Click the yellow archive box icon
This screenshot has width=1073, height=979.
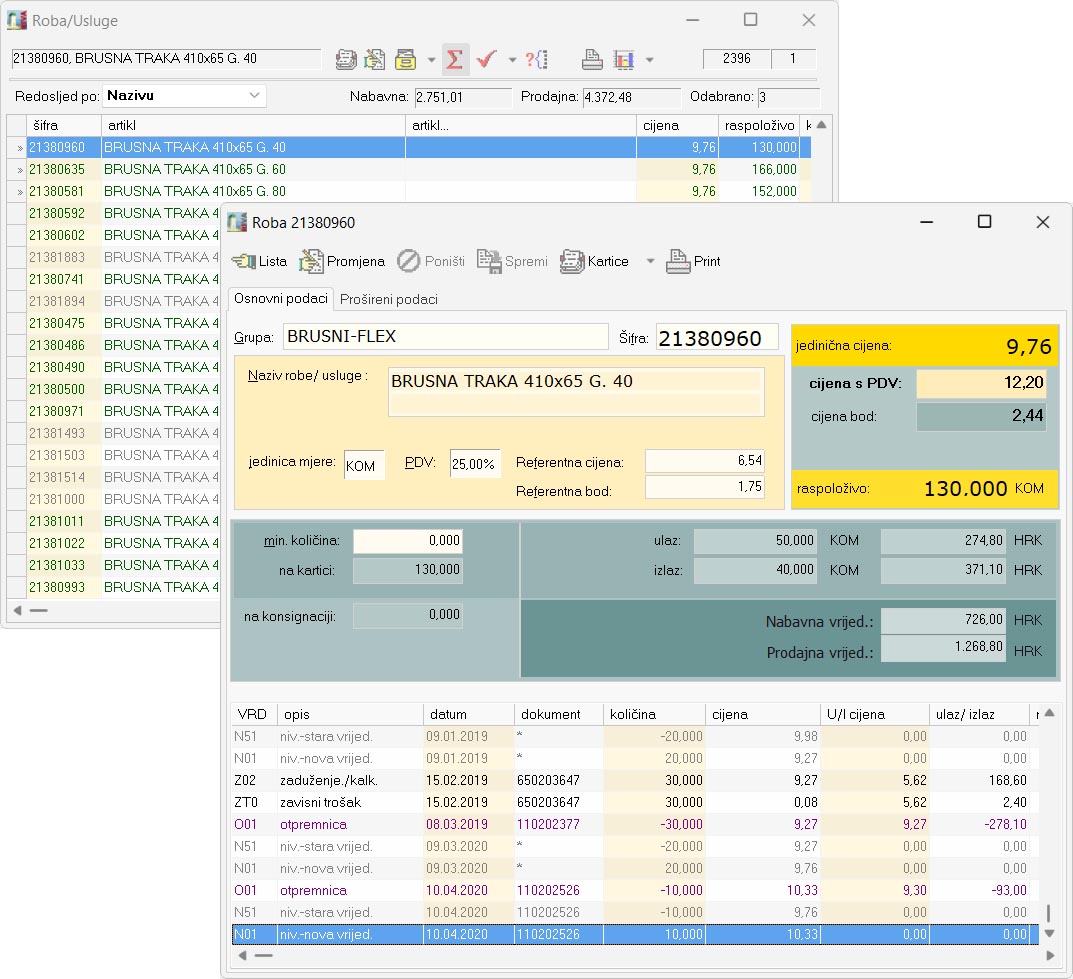coord(405,59)
